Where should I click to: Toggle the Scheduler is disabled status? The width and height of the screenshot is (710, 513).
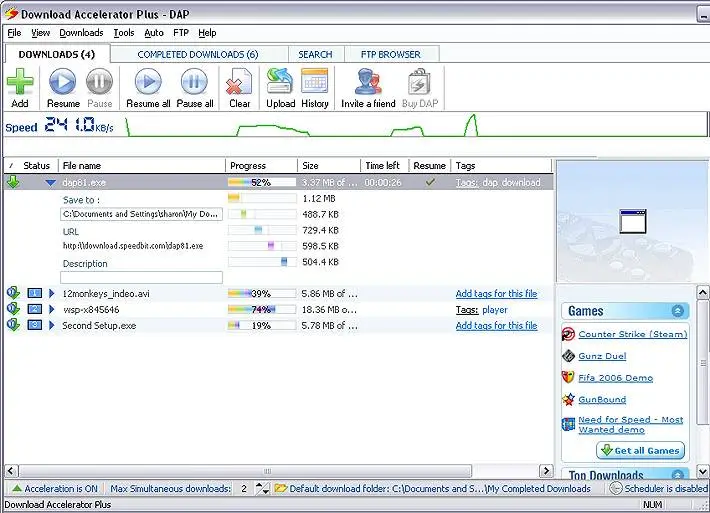pyautogui.click(x=659, y=489)
